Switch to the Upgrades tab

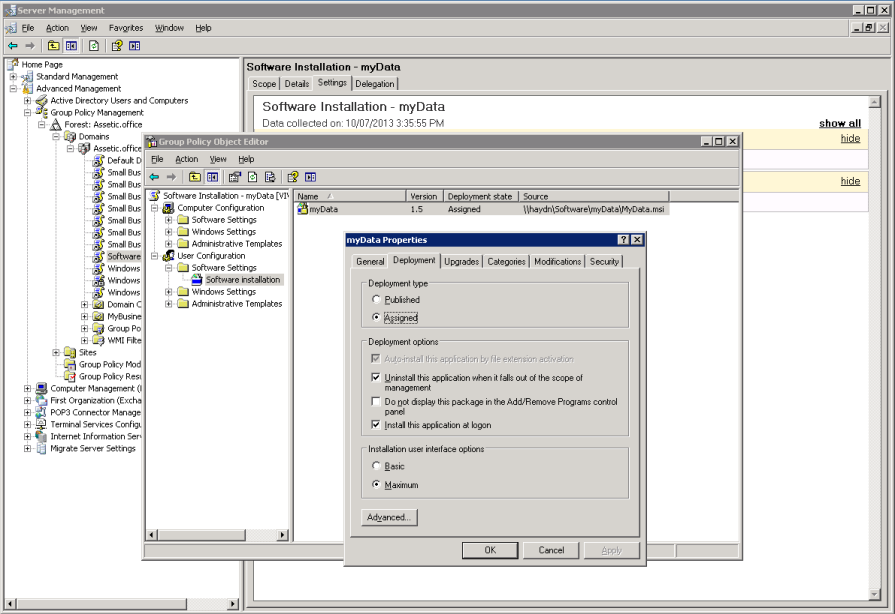(461, 262)
